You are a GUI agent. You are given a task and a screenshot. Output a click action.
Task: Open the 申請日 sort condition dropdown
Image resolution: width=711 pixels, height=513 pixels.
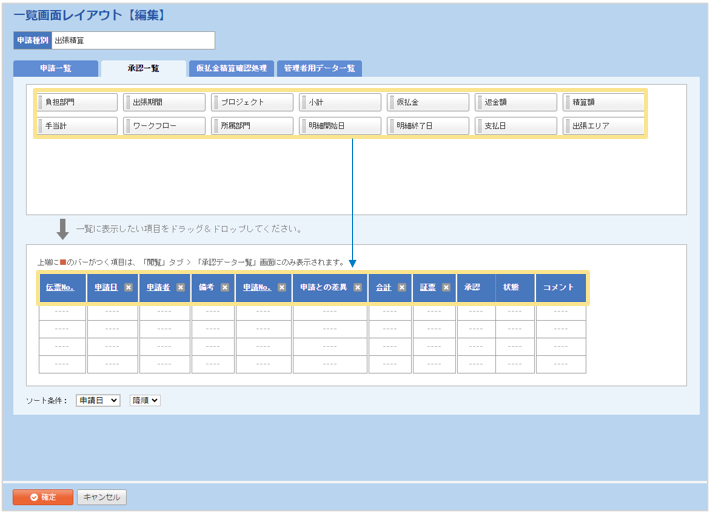point(98,400)
